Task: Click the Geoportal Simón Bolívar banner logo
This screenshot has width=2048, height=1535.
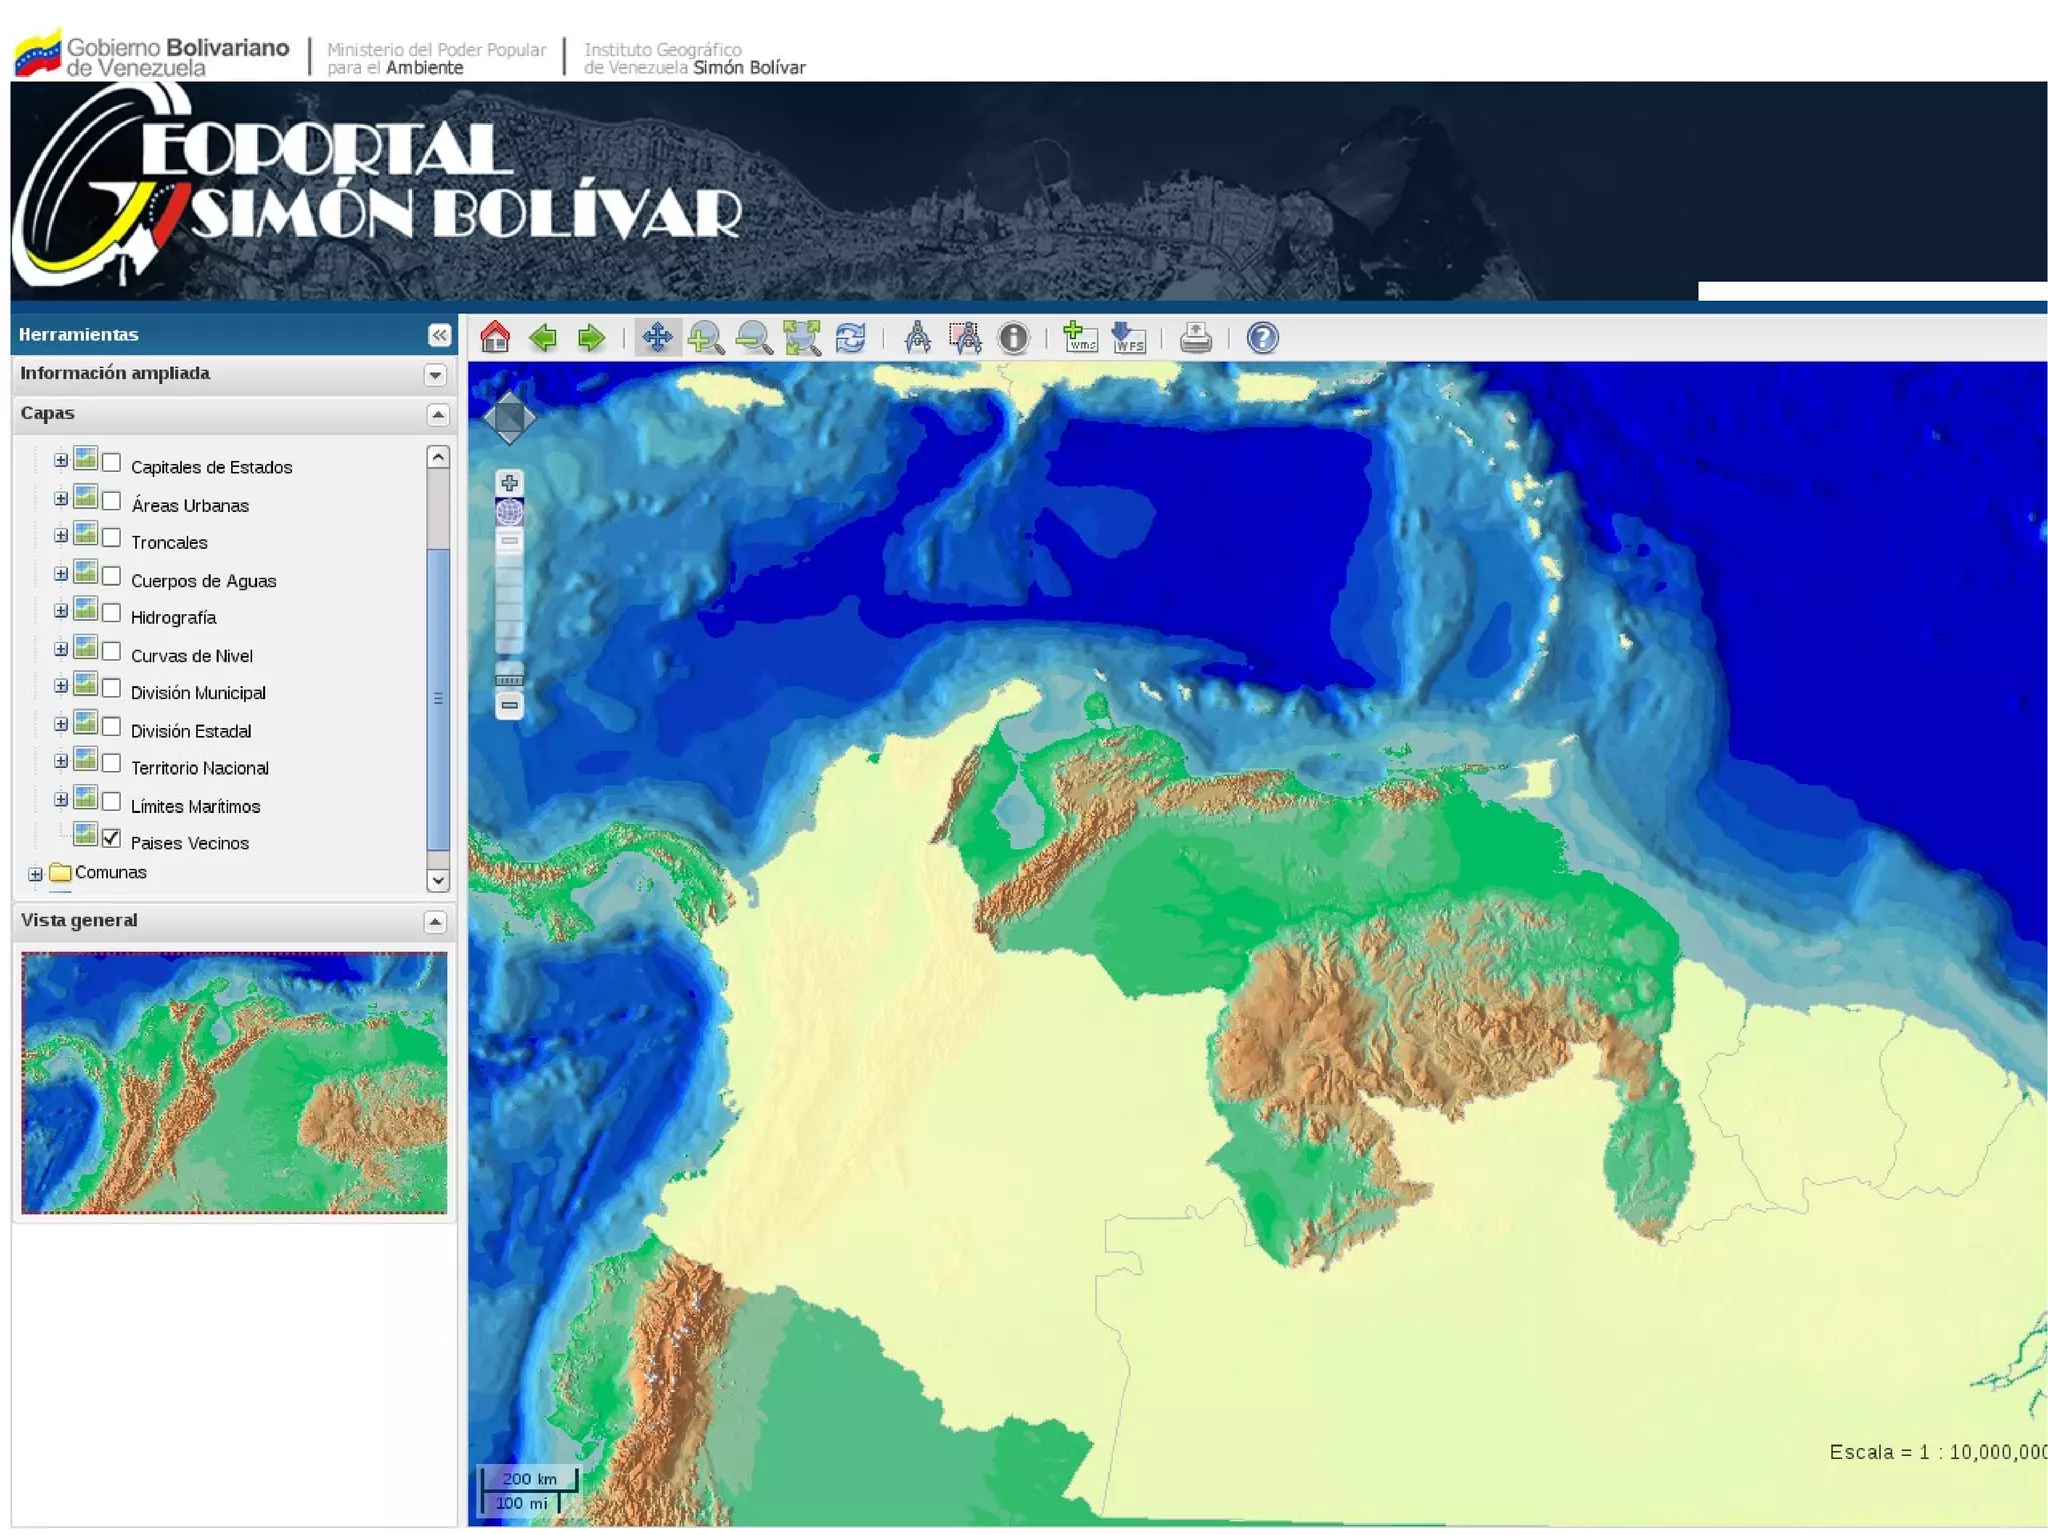Action: click(378, 187)
